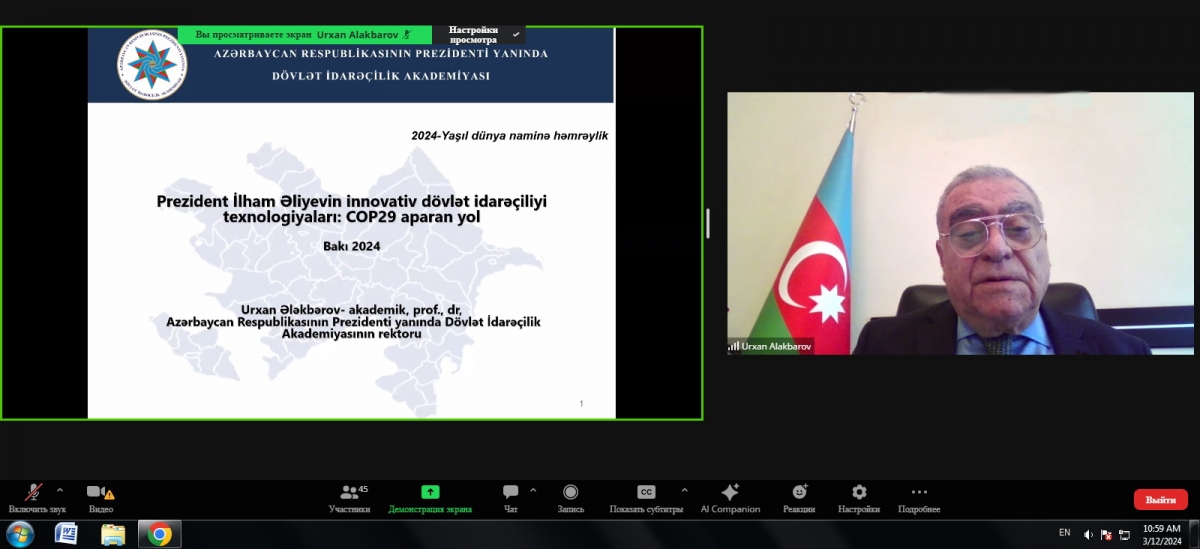This screenshot has height=549, width=1200.
Task: Click the volume speaker tray icon
Action: pos(1089,534)
